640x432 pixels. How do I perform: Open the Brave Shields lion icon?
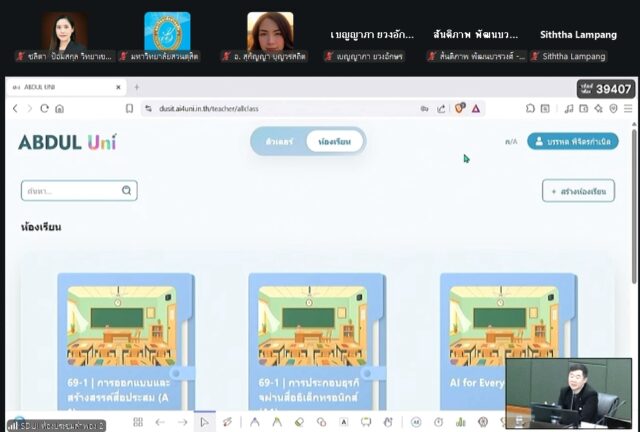pyautogui.click(x=460, y=108)
